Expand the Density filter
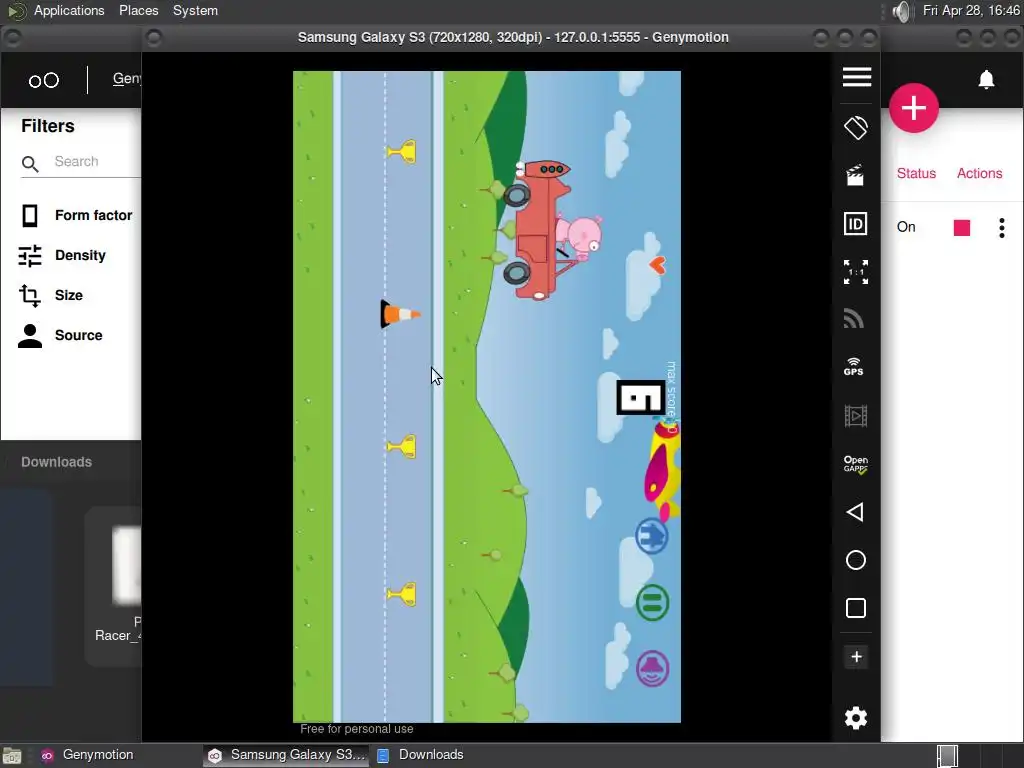This screenshot has width=1024, height=768. (63, 255)
